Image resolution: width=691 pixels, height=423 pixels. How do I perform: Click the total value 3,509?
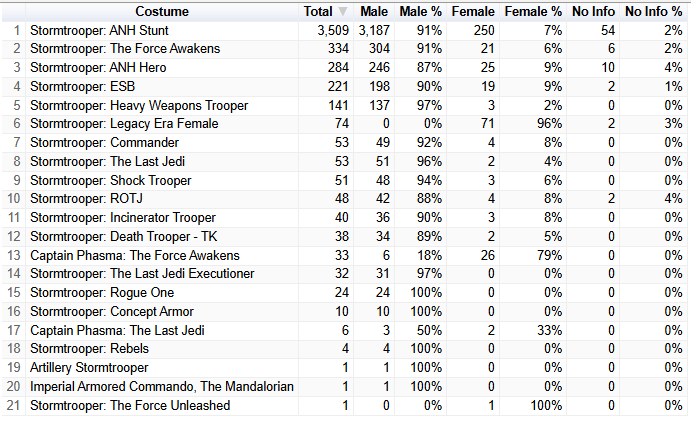pos(333,30)
